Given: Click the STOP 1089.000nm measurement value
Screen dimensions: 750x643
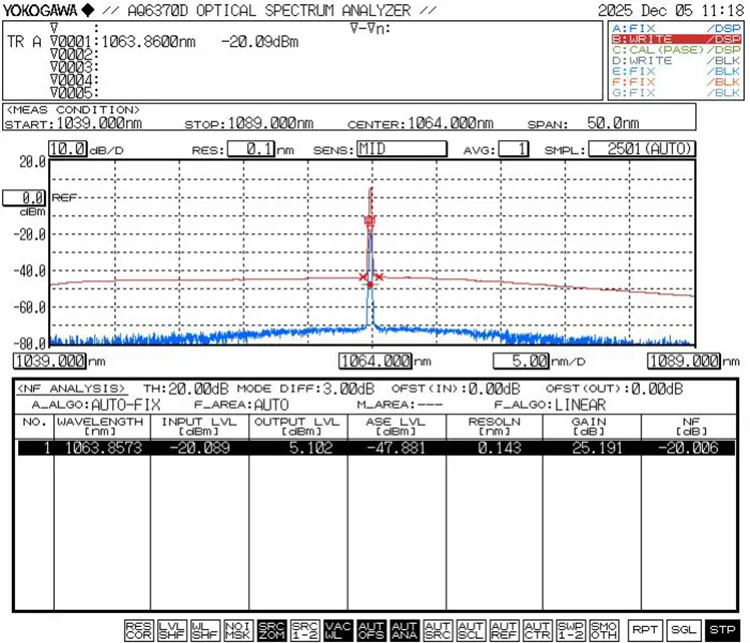Looking at the screenshot, I should tap(270, 123).
